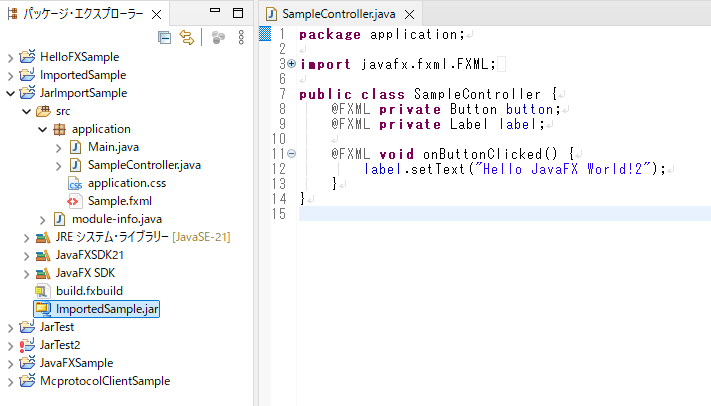This screenshot has height=406, width=711.
Task: Select the Sample.fxml file name
Action: point(120,201)
